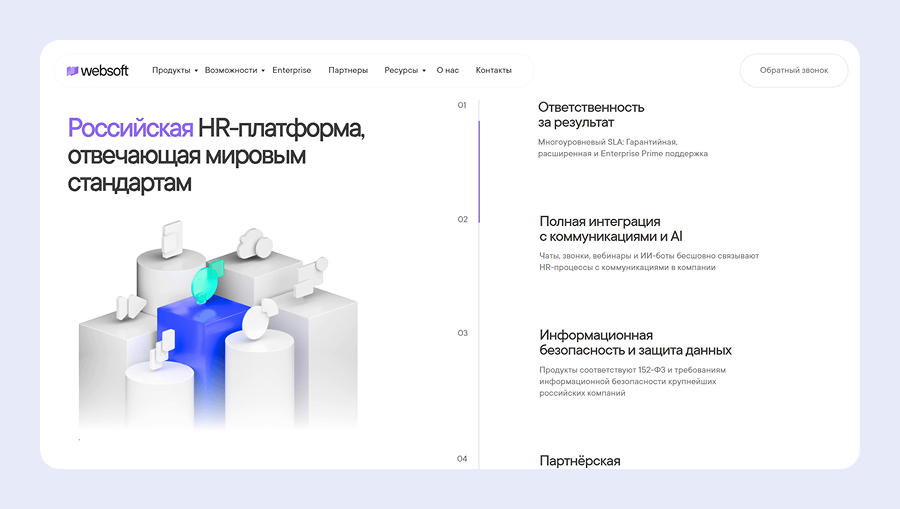Click the document icon atop tall cylinder

[x=169, y=238]
